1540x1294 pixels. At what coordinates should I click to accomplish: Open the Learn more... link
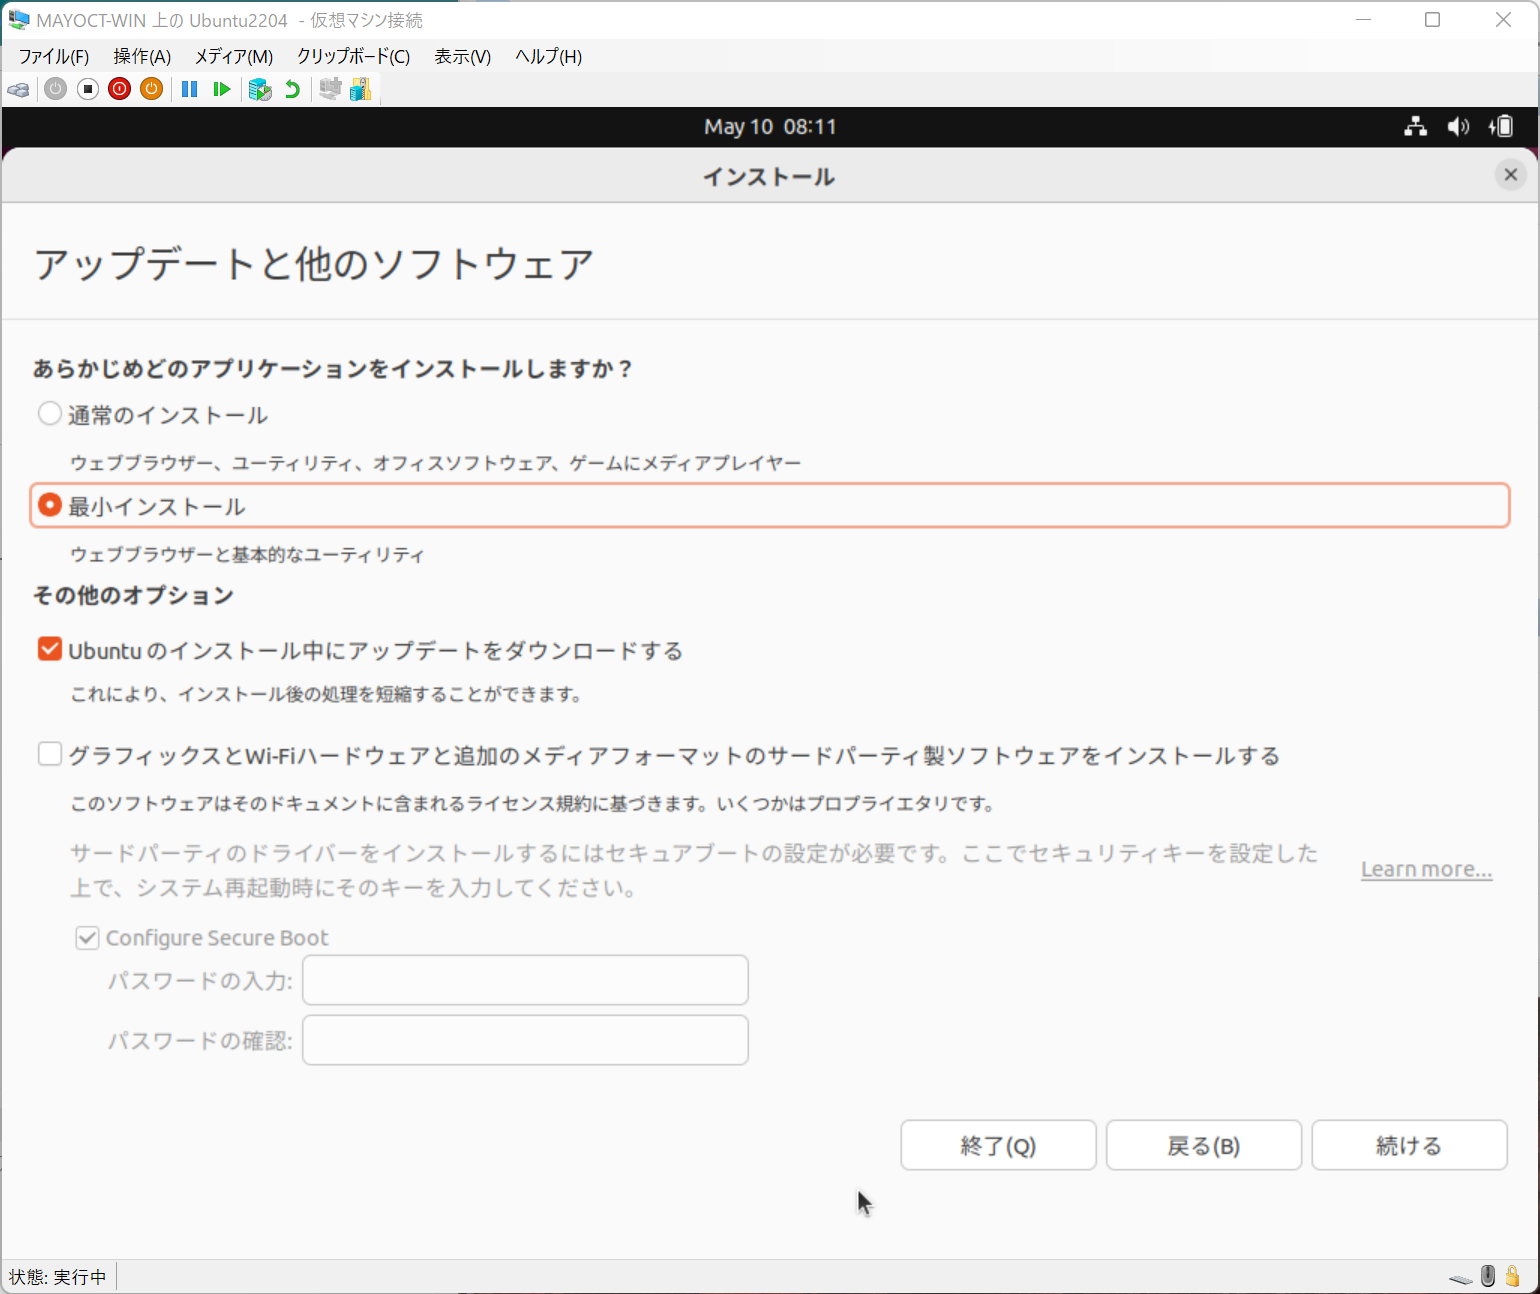pyautogui.click(x=1425, y=869)
